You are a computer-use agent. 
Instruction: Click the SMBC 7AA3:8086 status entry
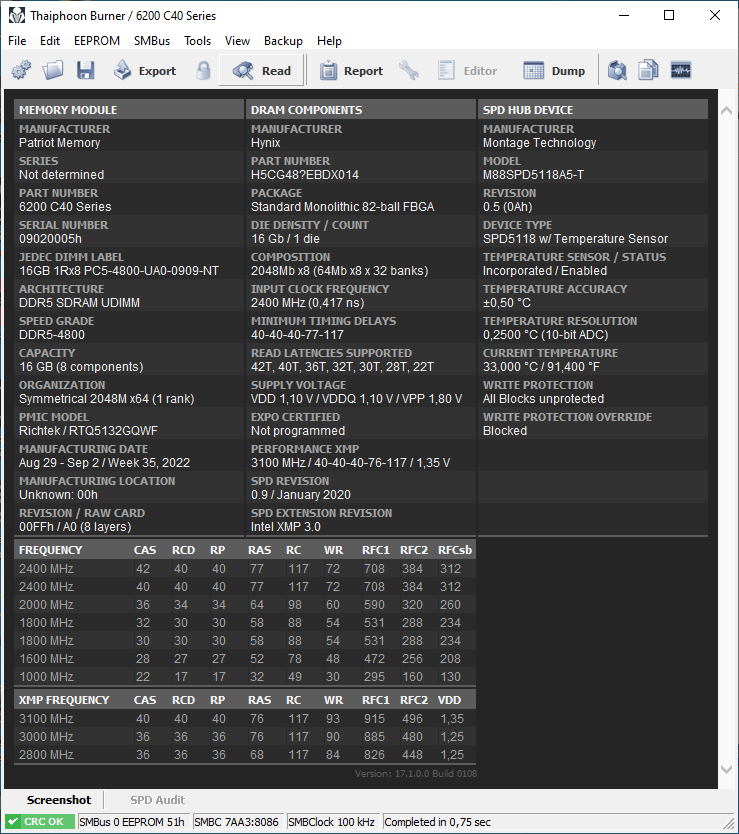236,822
